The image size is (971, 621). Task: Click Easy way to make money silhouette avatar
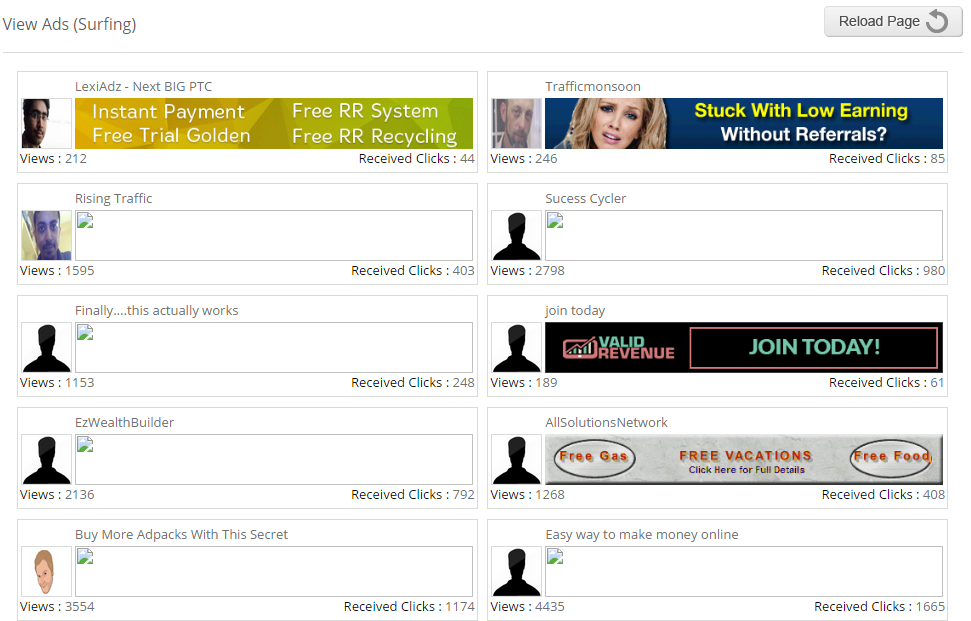point(516,571)
